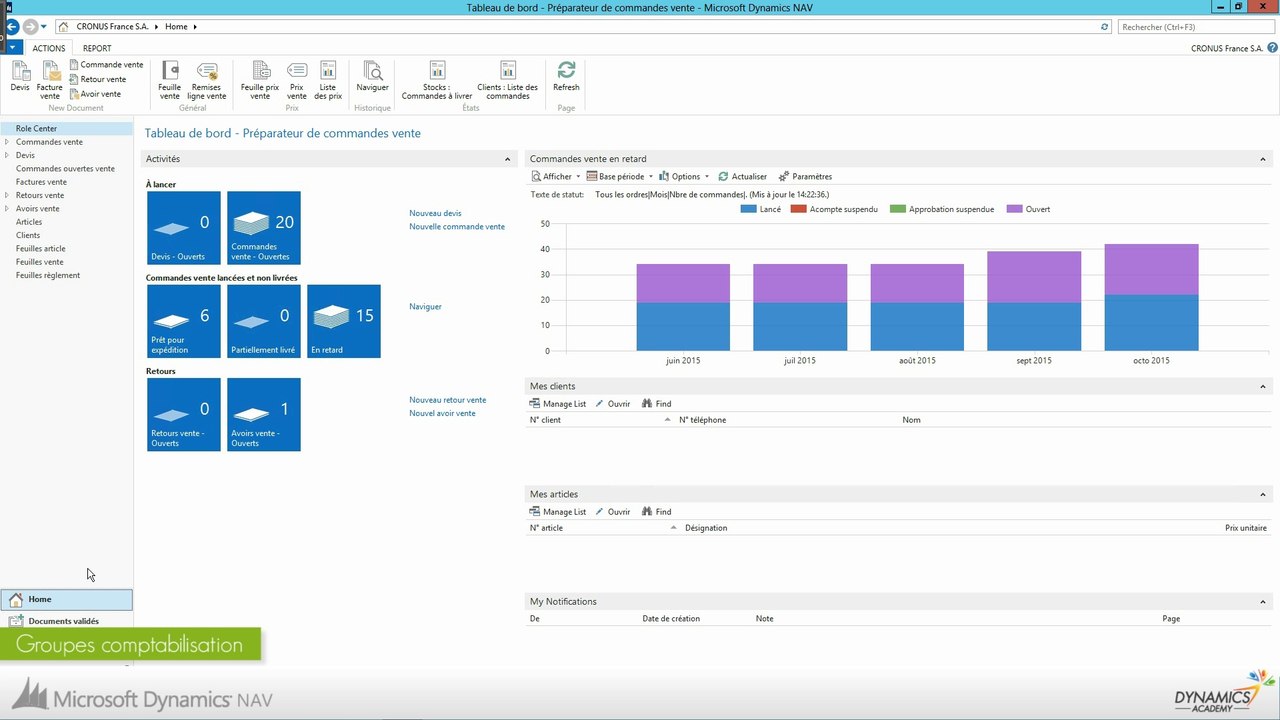
Task: Go forward with the forward arrow
Action: [30, 26]
